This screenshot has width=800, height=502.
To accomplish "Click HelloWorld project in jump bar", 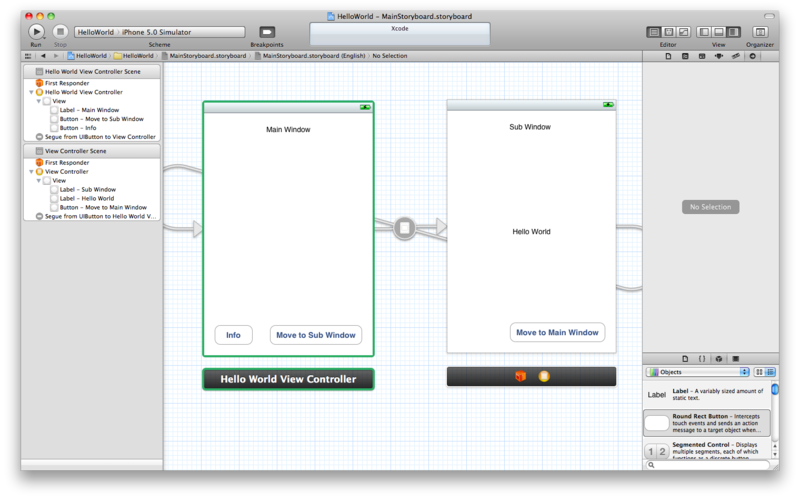I will click(87, 56).
